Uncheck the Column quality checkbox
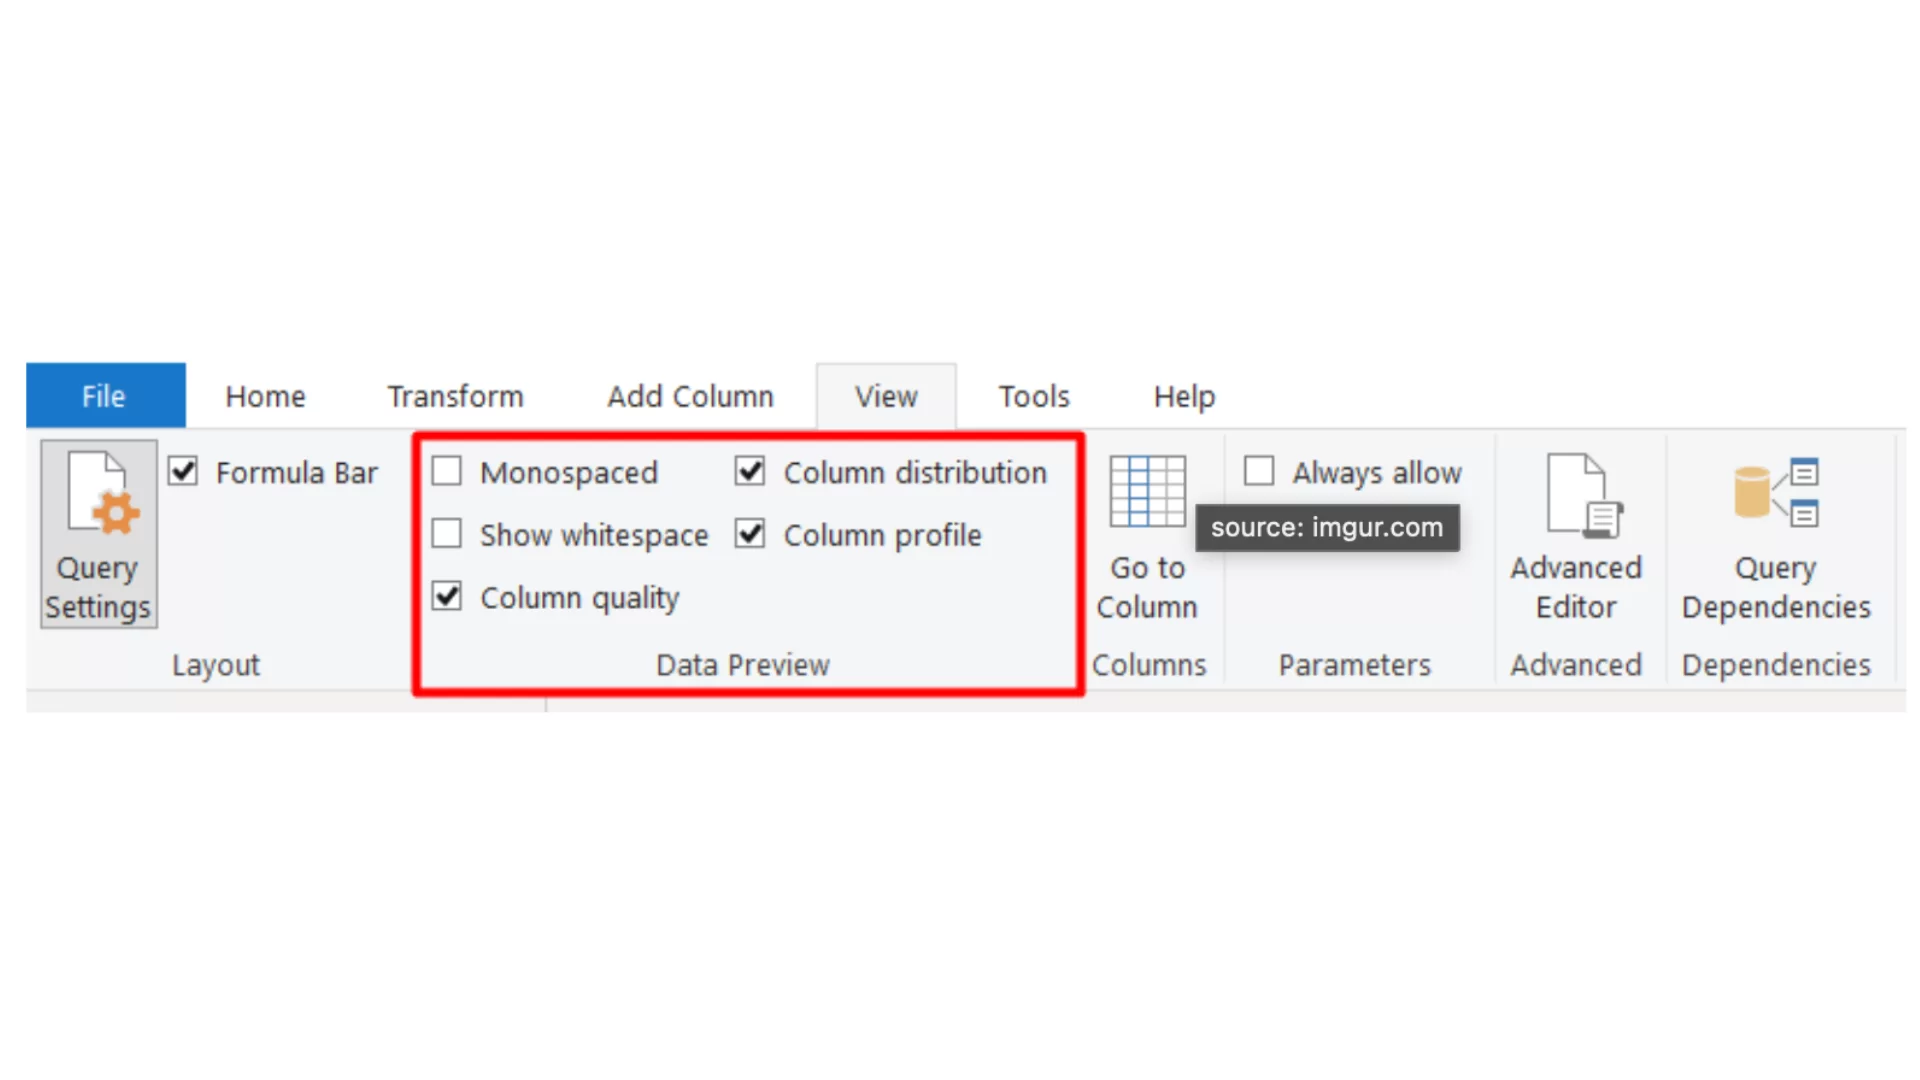Image resolution: width=1920 pixels, height=1080 pixels. coord(447,597)
